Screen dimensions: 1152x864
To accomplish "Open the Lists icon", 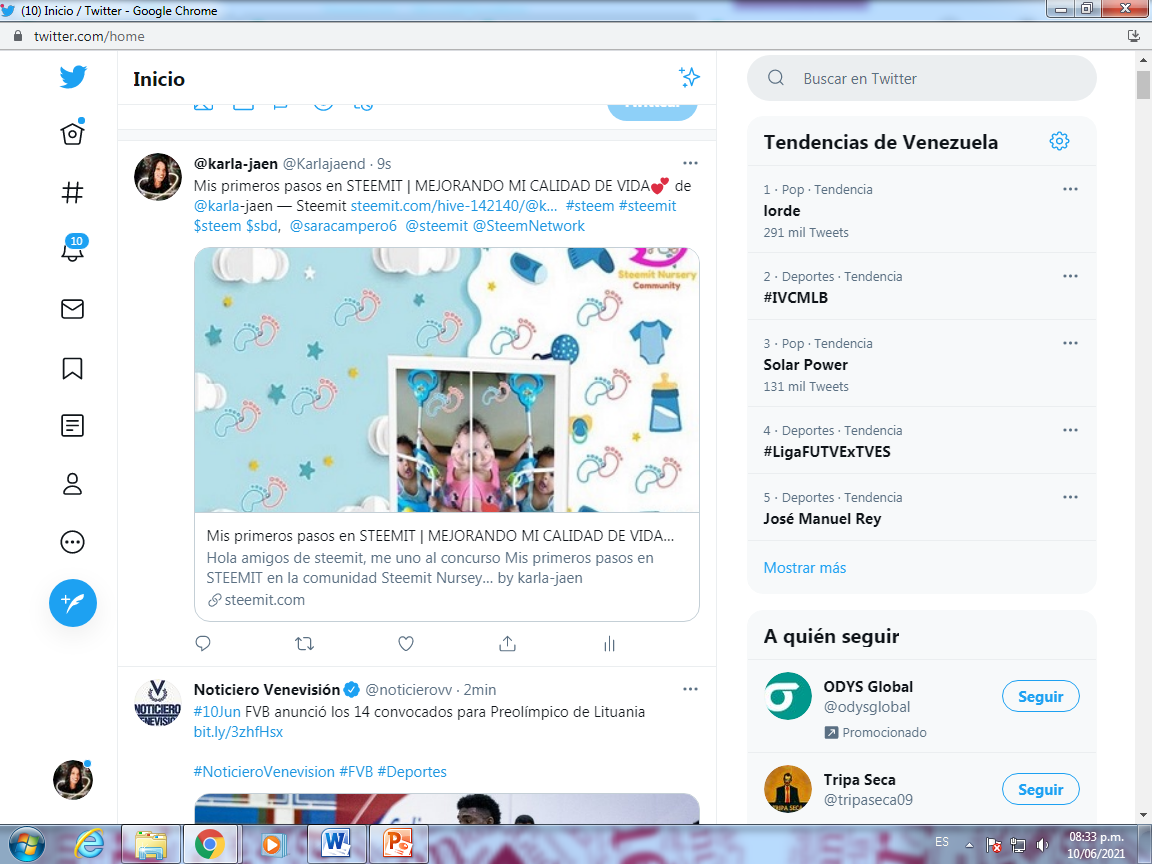I will coord(72,425).
